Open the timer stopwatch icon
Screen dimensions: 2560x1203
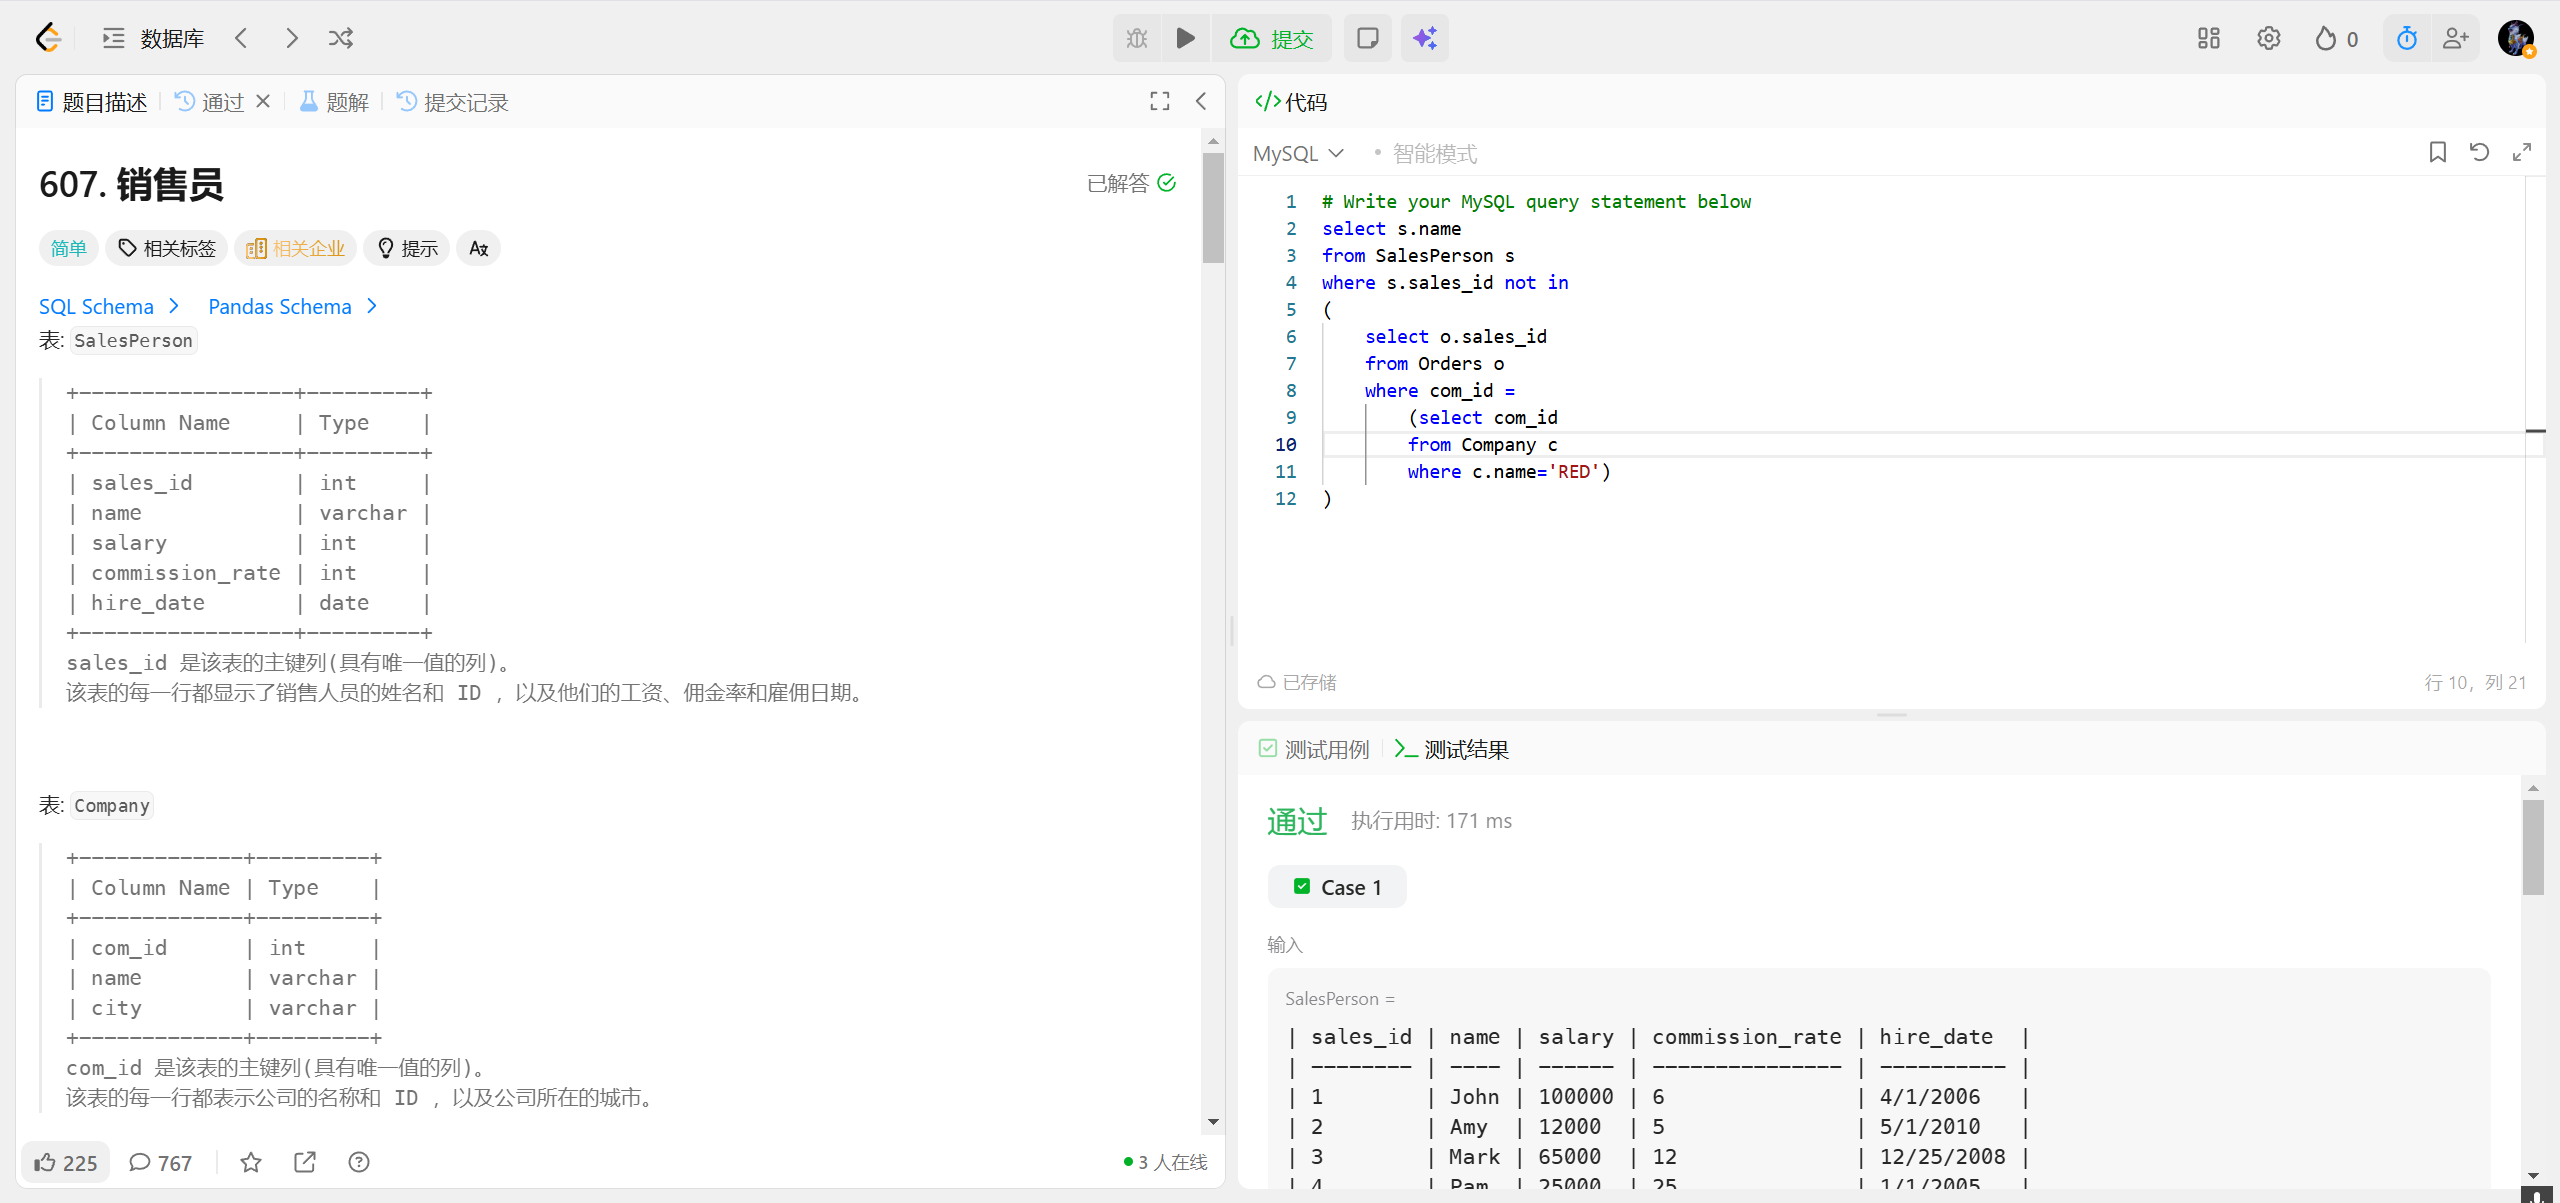[x=2406, y=38]
